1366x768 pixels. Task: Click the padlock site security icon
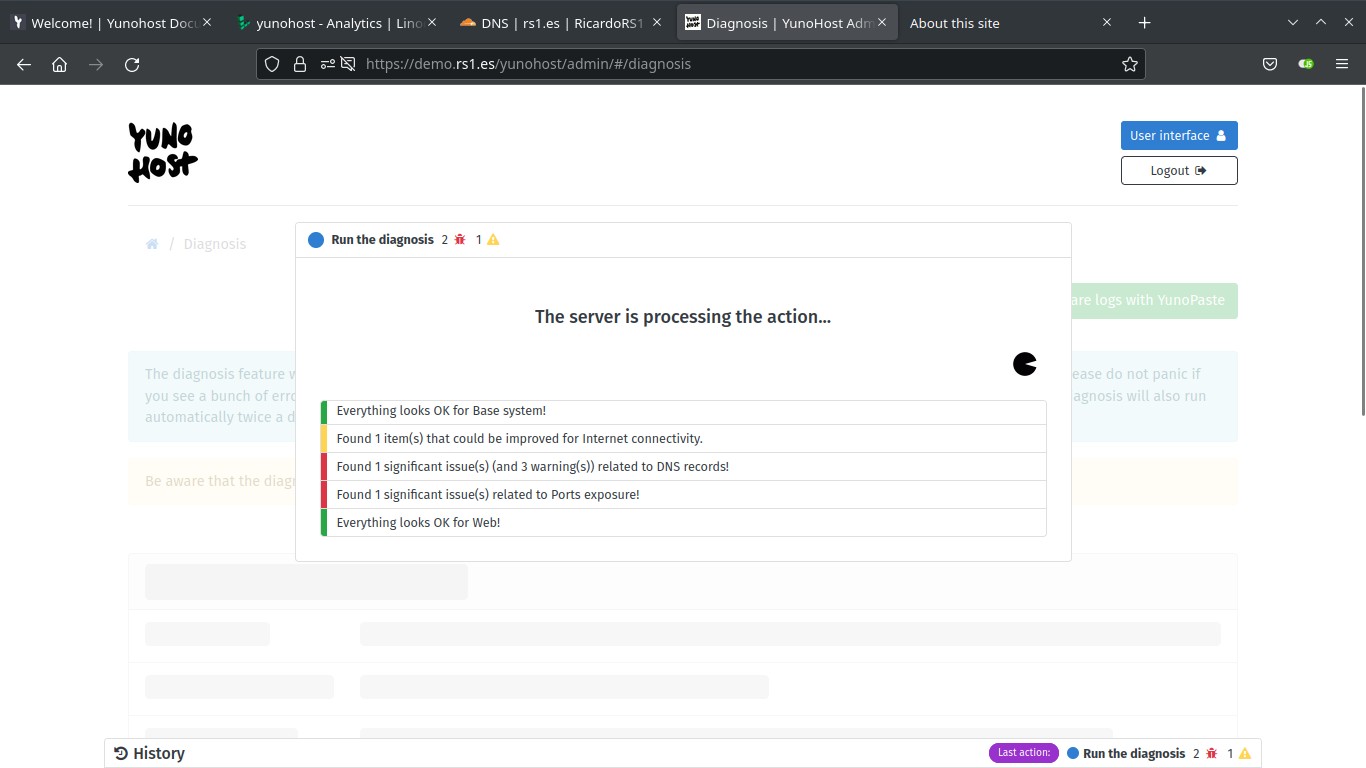(x=299, y=64)
